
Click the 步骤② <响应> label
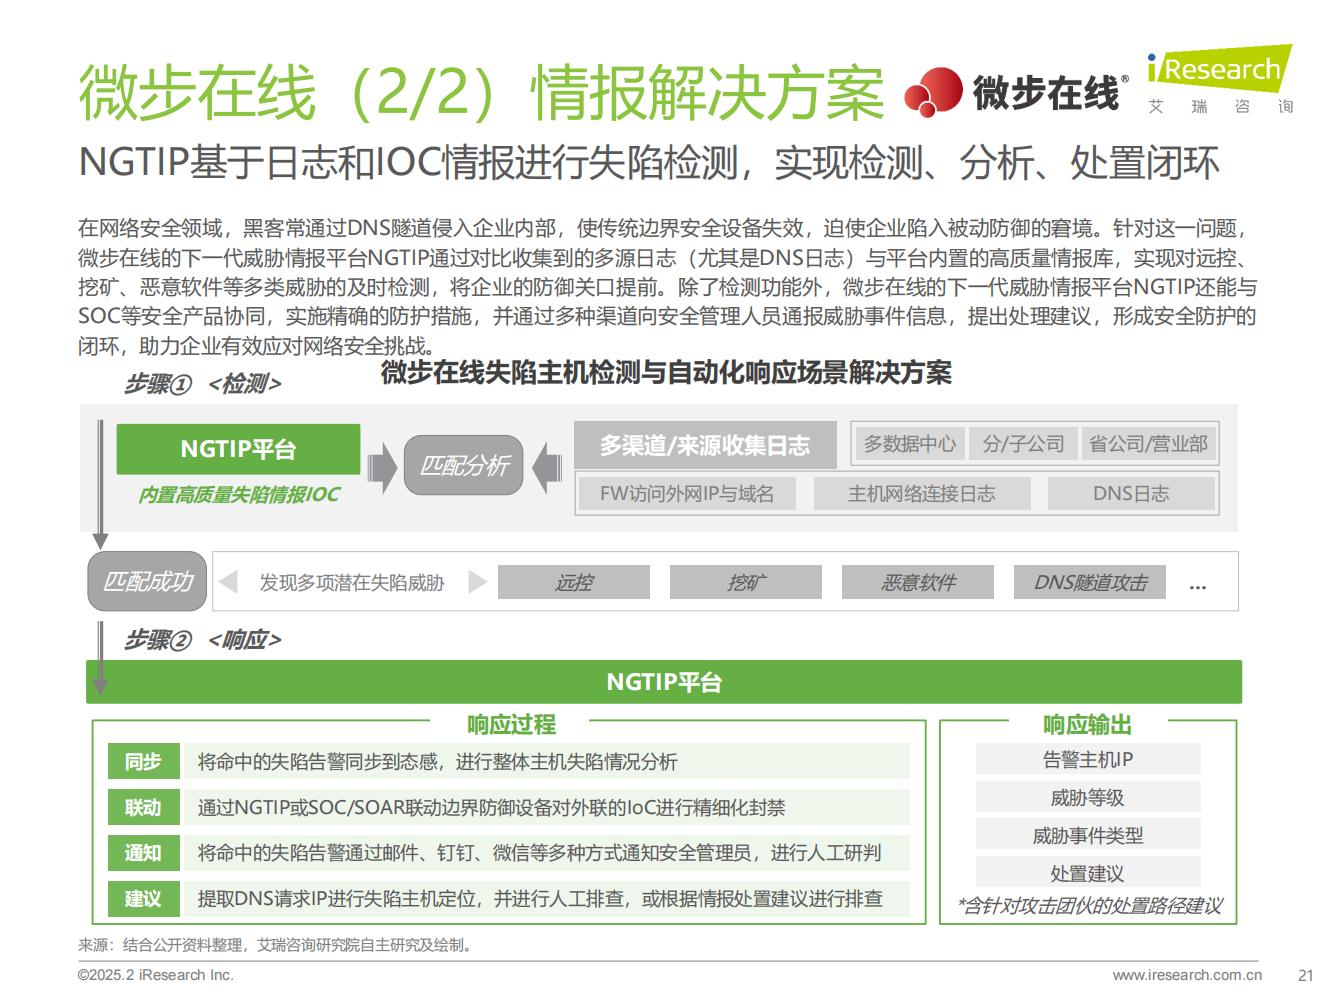(202, 640)
